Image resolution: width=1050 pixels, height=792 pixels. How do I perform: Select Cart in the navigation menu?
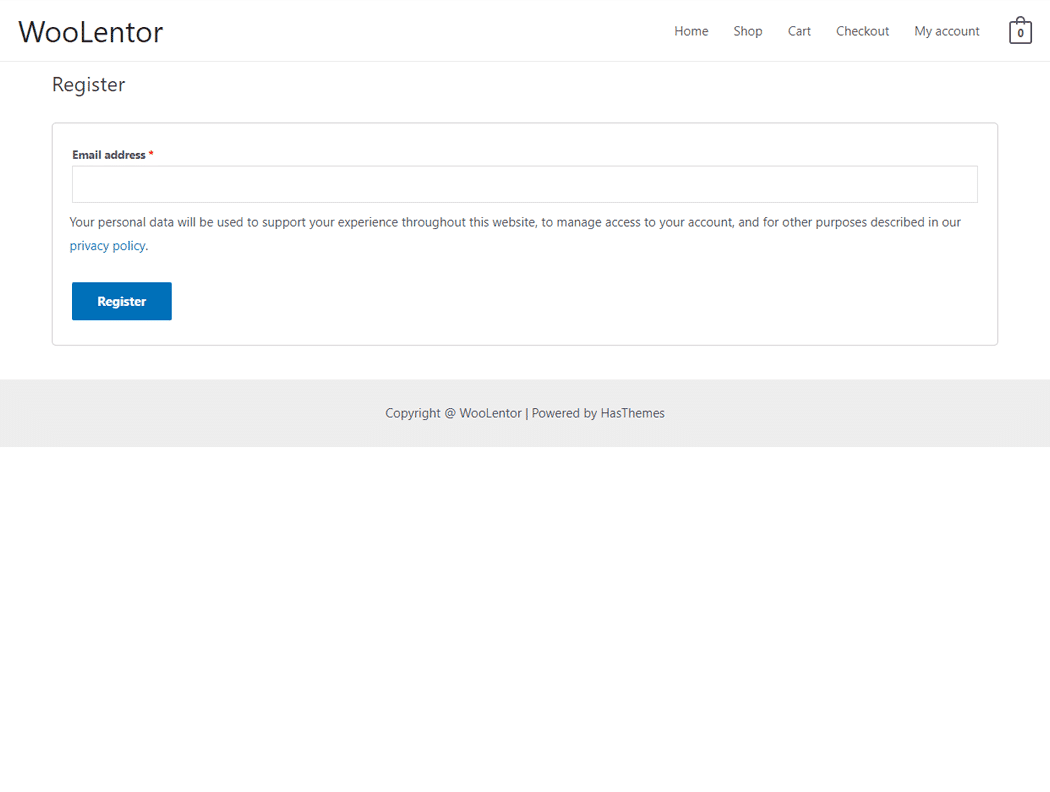tap(799, 31)
